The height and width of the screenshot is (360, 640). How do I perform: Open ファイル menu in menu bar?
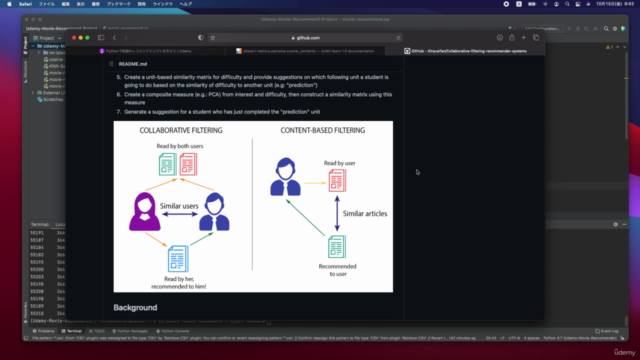click(47, 4)
